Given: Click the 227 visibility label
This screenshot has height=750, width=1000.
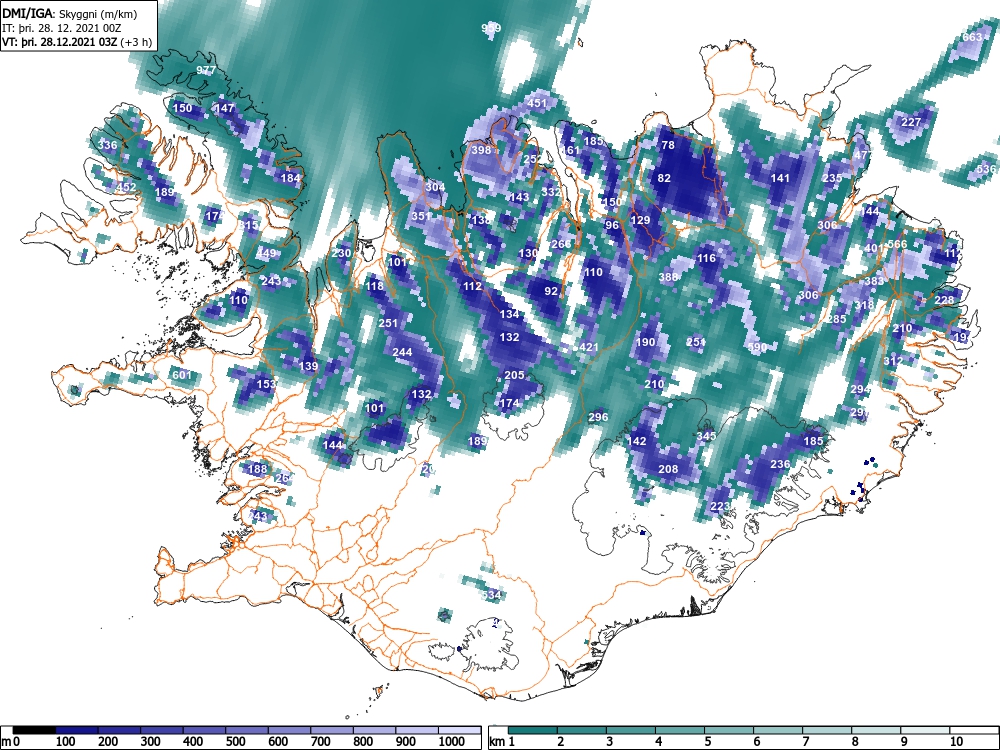Looking at the screenshot, I should coord(911,122).
